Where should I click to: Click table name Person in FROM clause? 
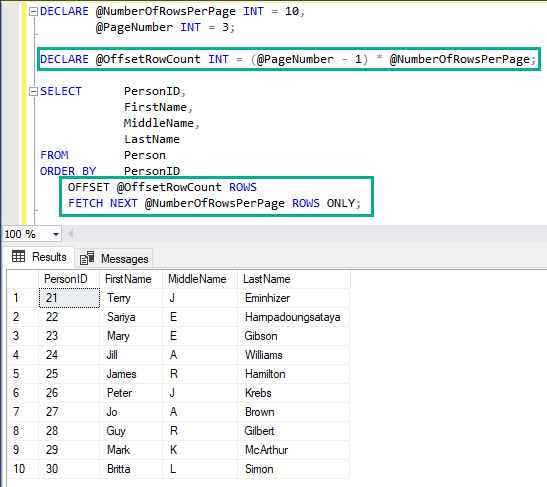pos(145,155)
